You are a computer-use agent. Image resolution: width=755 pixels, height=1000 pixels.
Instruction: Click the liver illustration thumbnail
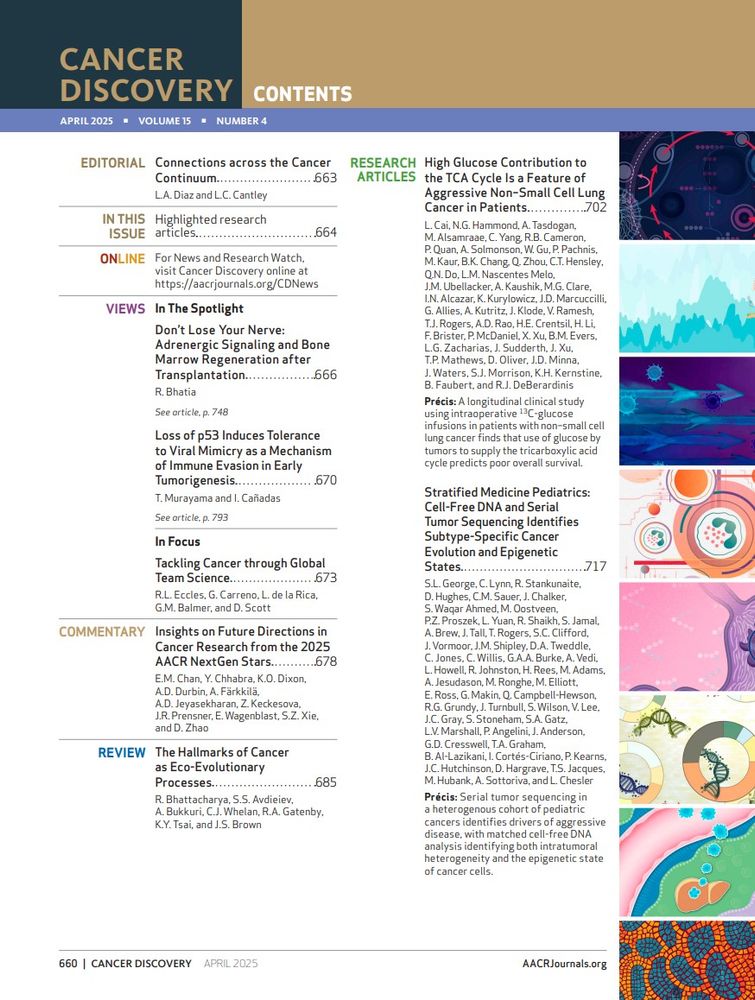[x=687, y=863]
